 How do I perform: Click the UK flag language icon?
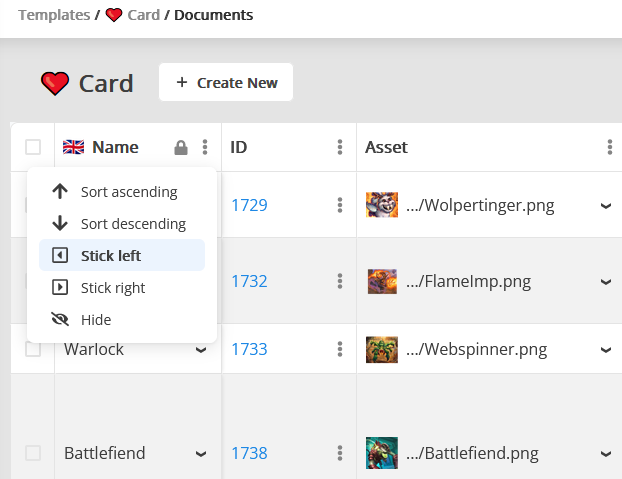click(x=73, y=147)
